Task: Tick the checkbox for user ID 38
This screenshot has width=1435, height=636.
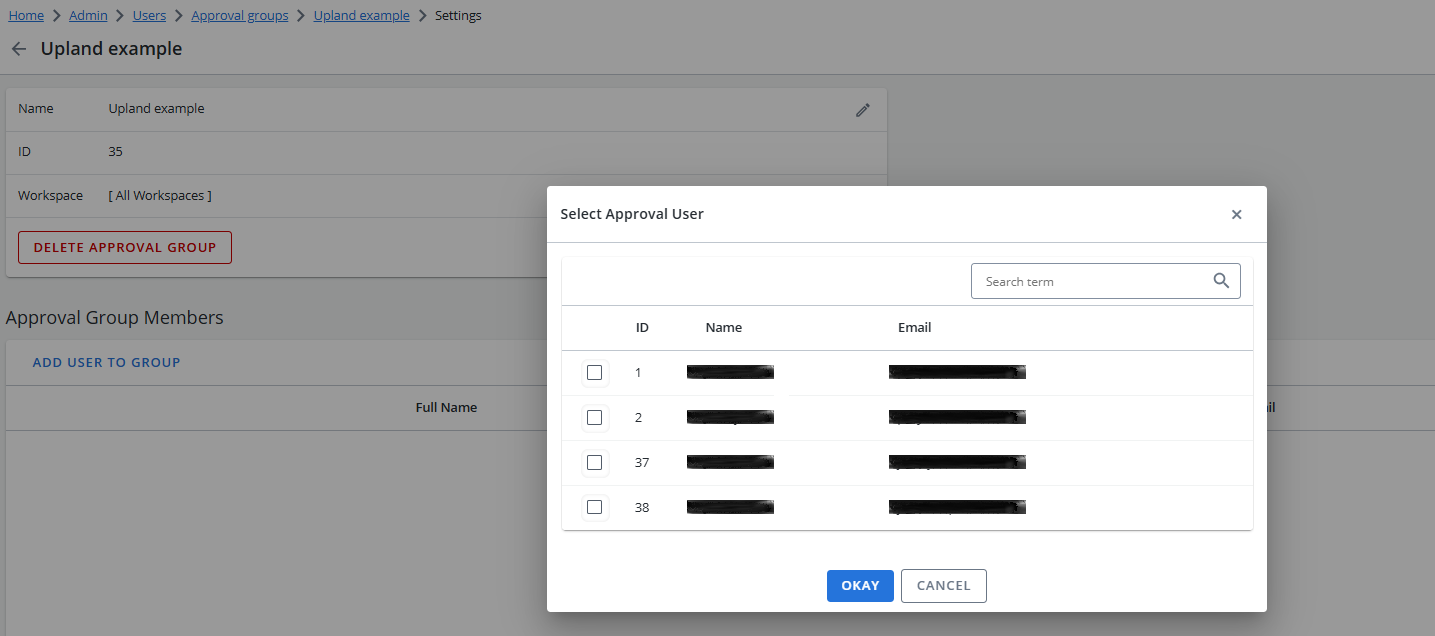Action: 595,508
